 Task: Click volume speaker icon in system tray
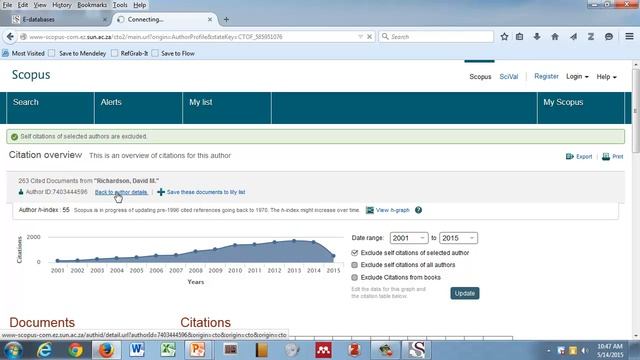(584, 350)
